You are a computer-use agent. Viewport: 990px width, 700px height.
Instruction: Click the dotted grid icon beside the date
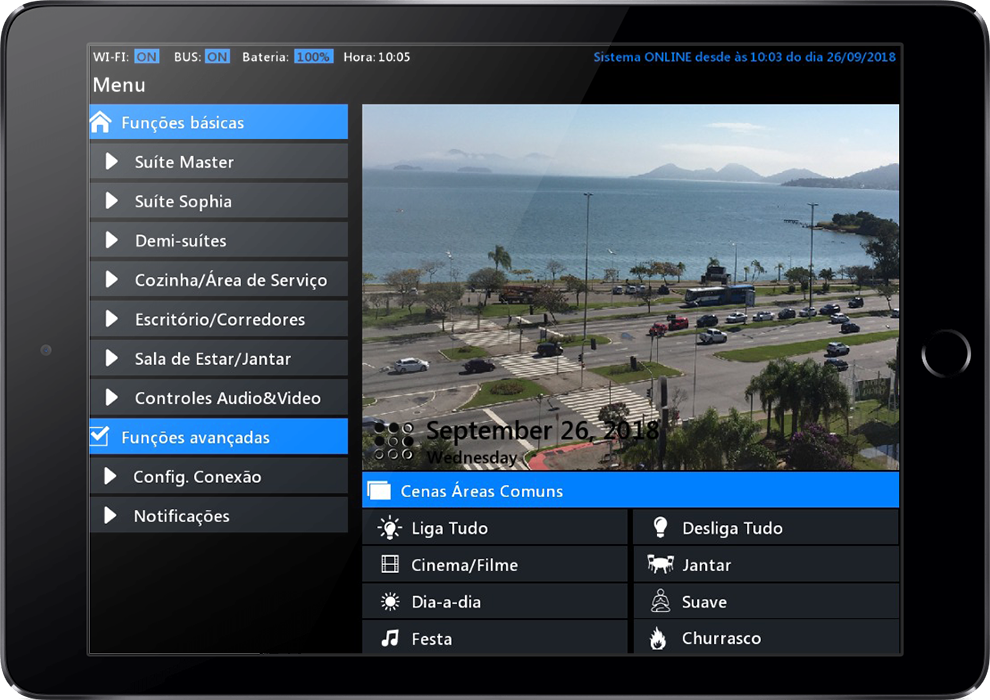[x=394, y=441]
